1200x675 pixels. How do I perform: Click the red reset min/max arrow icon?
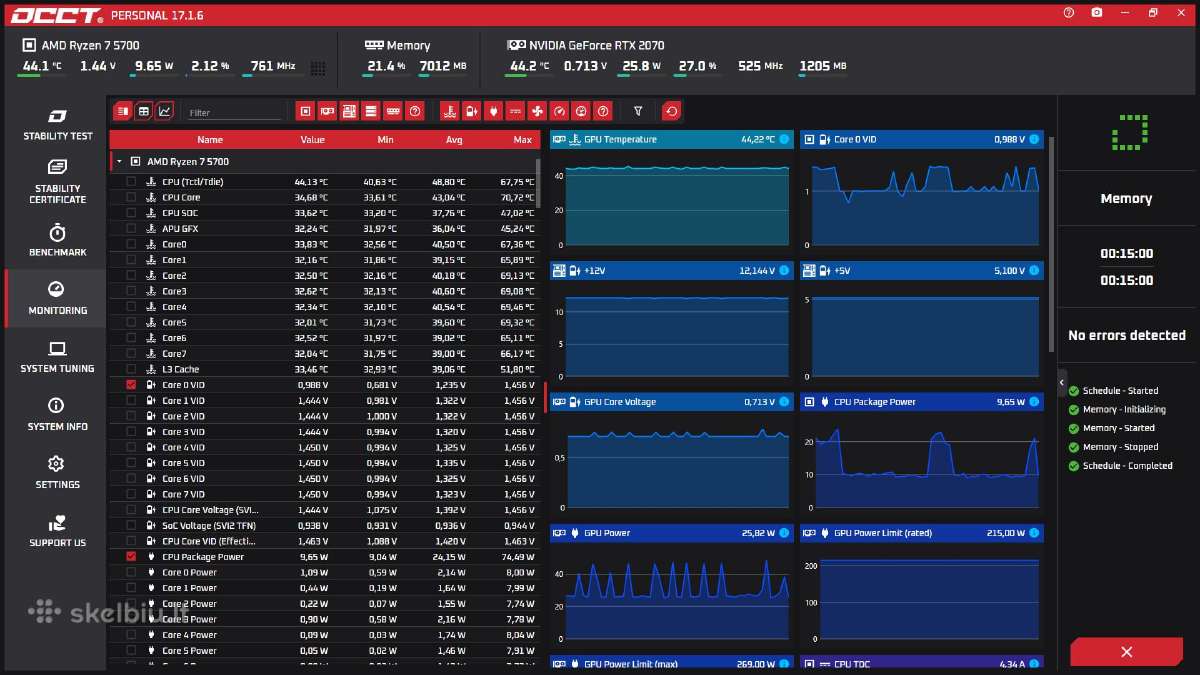tap(671, 111)
